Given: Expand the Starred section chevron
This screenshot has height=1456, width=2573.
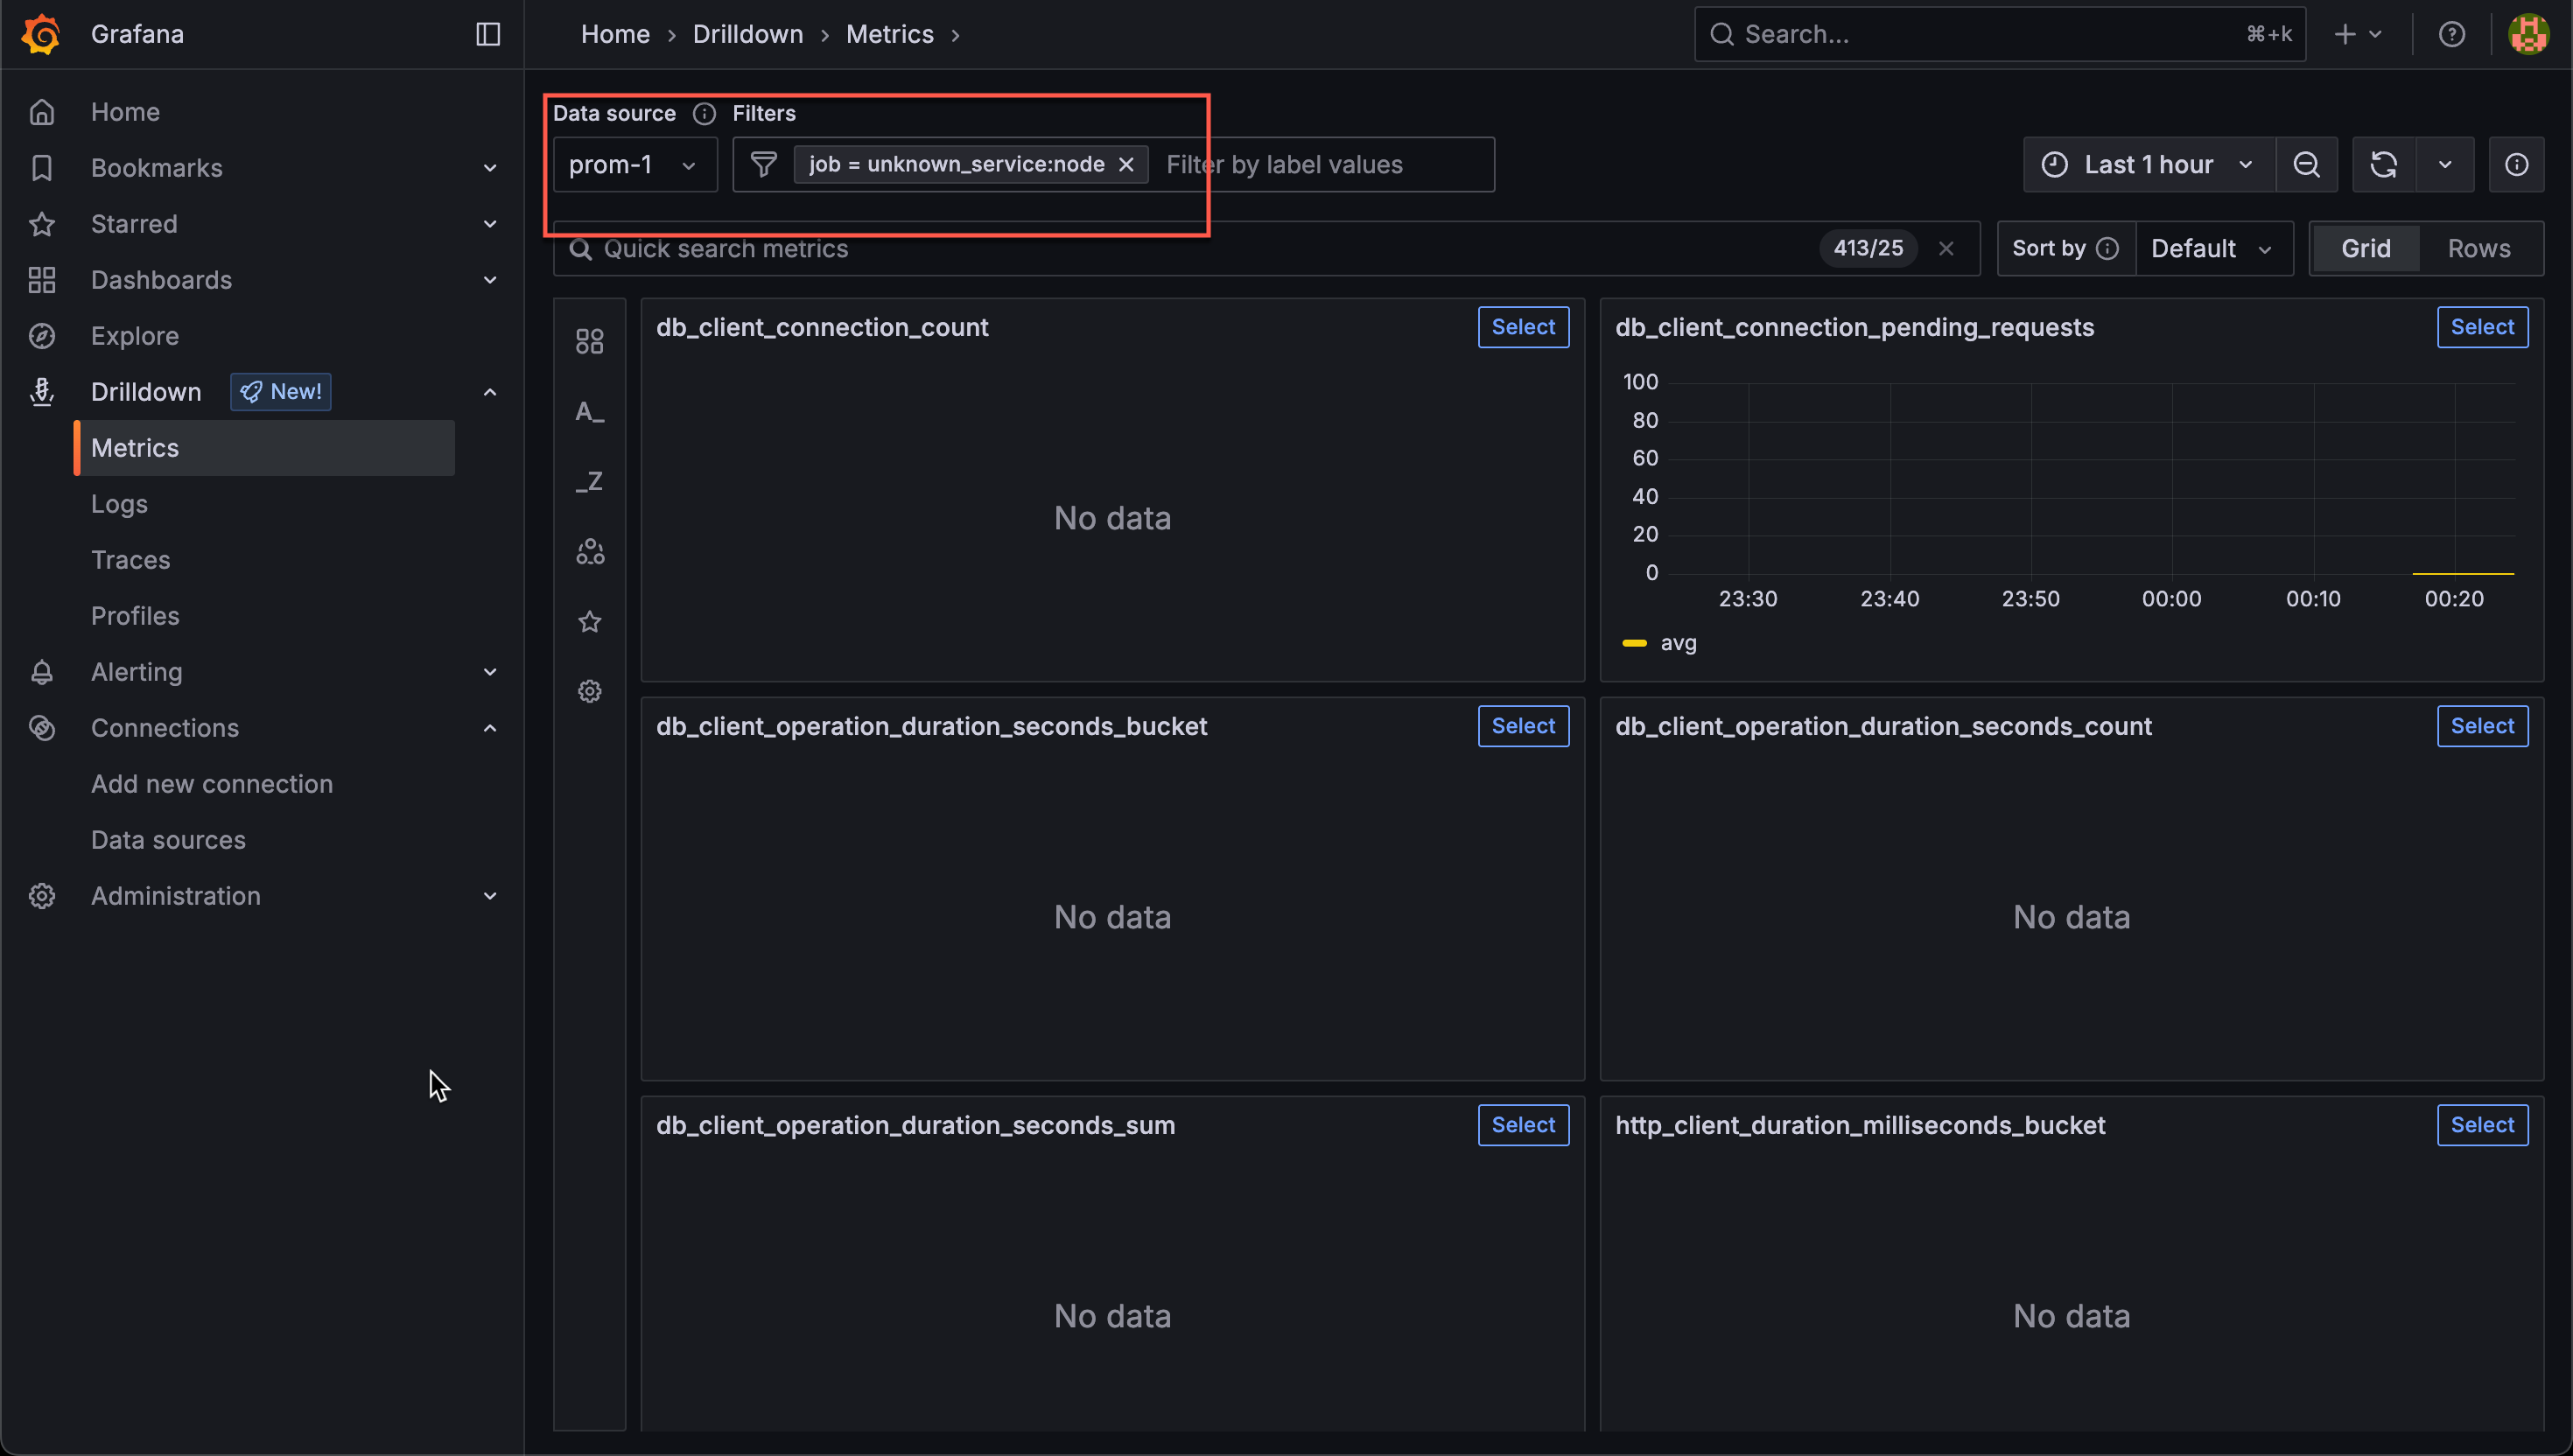Looking at the screenshot, I should pyautogui.click(x=490, y=224).
